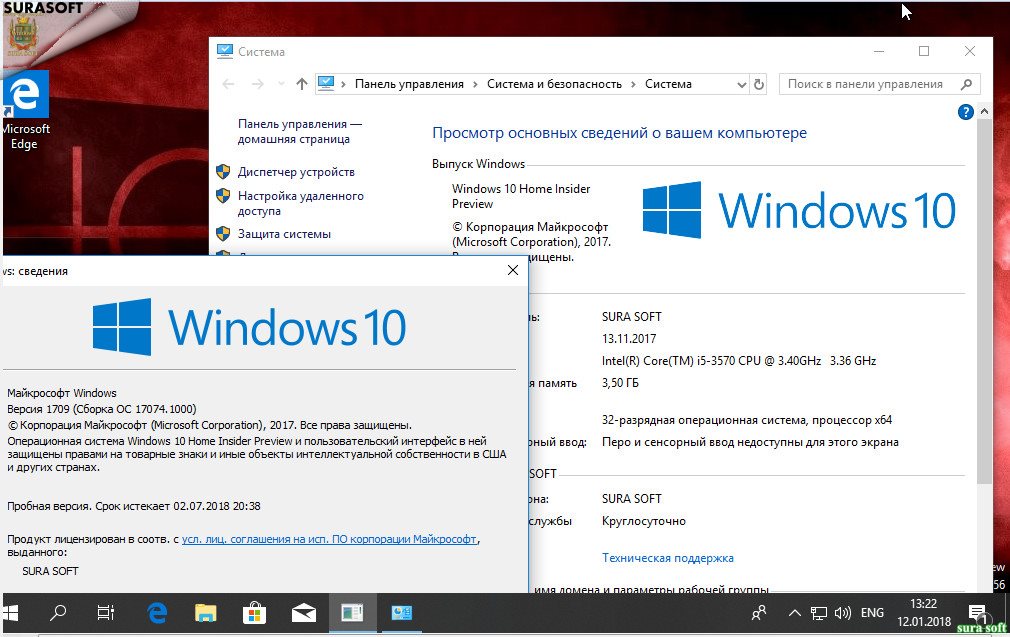Click '3,50 ГБ' memory value

pyautogui.click(x=620, y=383)
